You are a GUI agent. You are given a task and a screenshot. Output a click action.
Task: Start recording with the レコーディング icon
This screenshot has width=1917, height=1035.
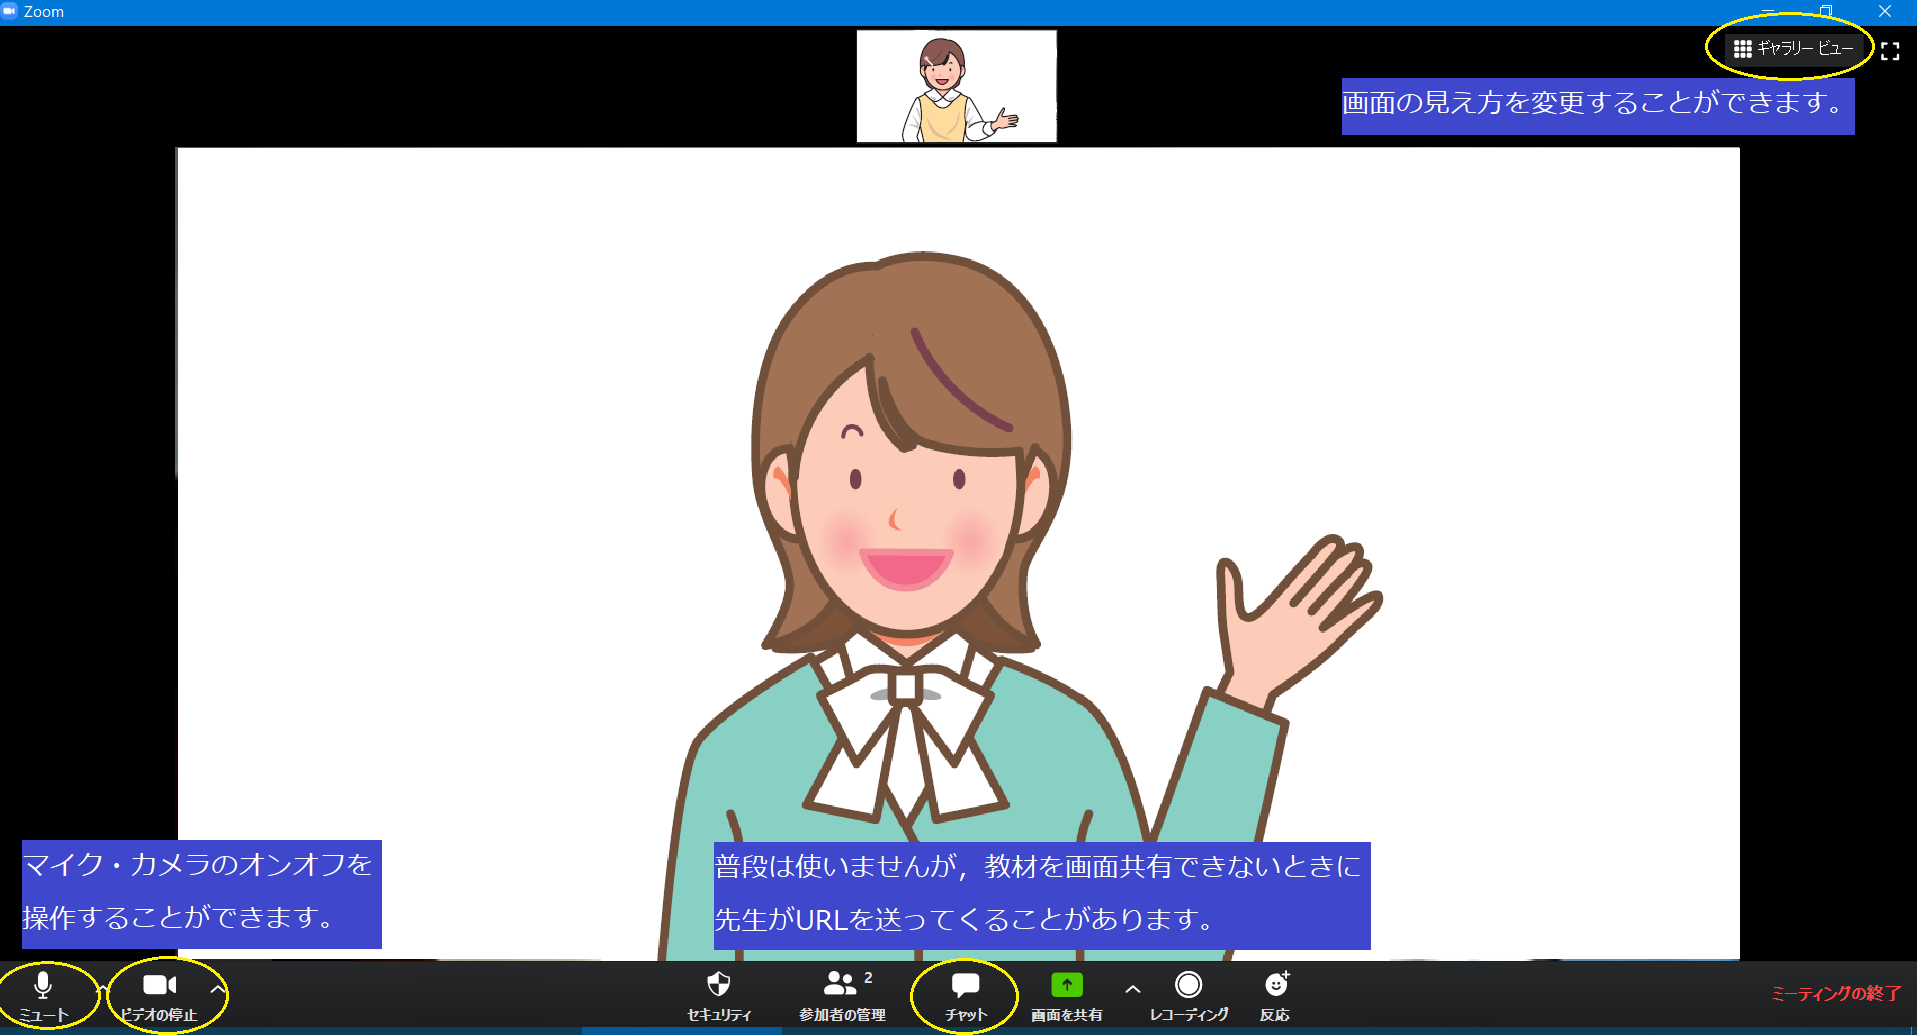coord(1188,995)
